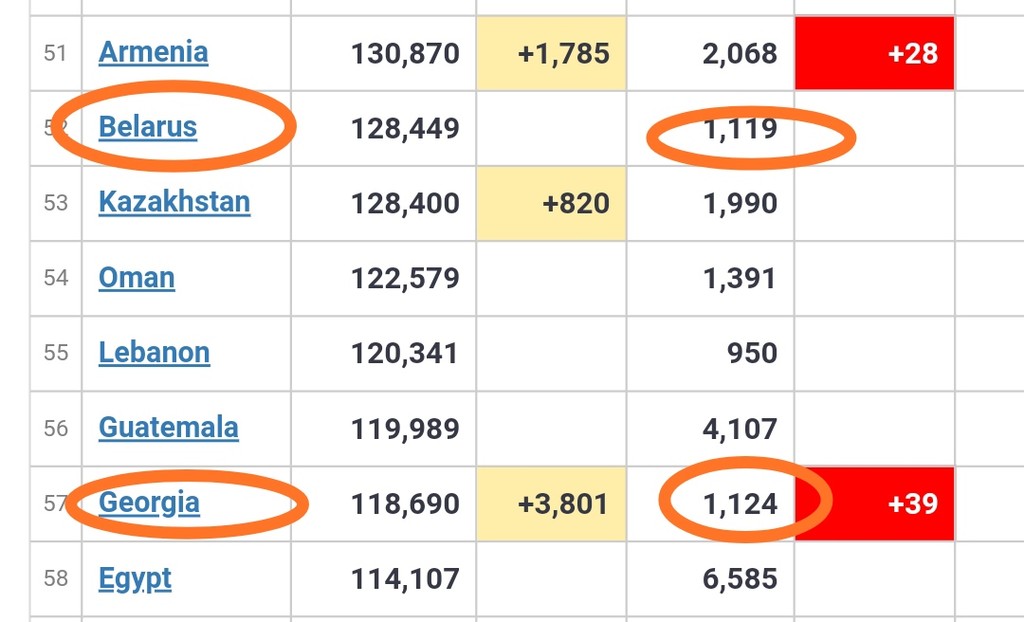Select Guatemala total deaths value 4,107
This screenshot has width=1024, height=622.
point(740,429)
